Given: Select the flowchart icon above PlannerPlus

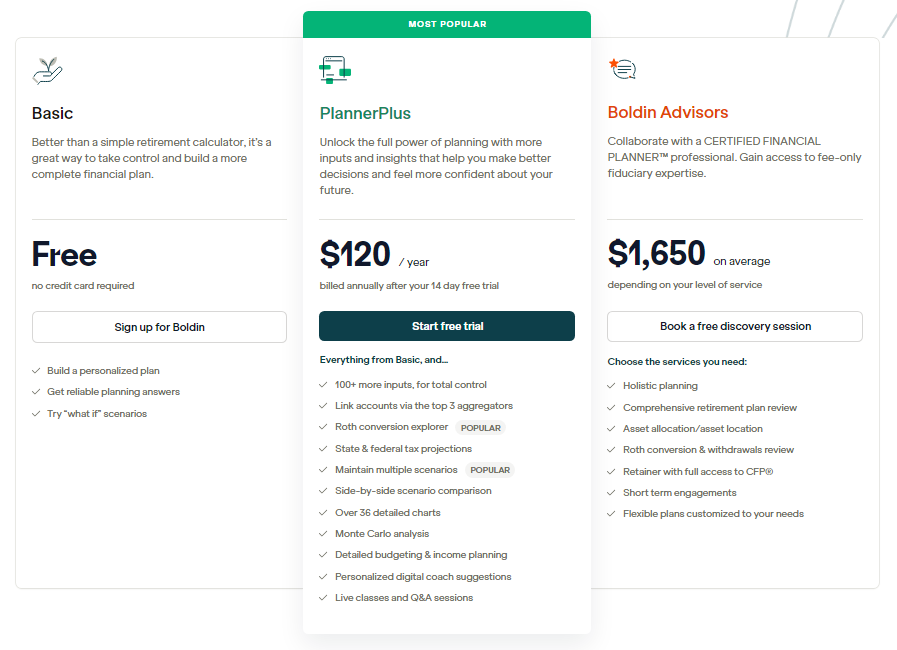Looking at the screenshot, I should pos(335,68).
